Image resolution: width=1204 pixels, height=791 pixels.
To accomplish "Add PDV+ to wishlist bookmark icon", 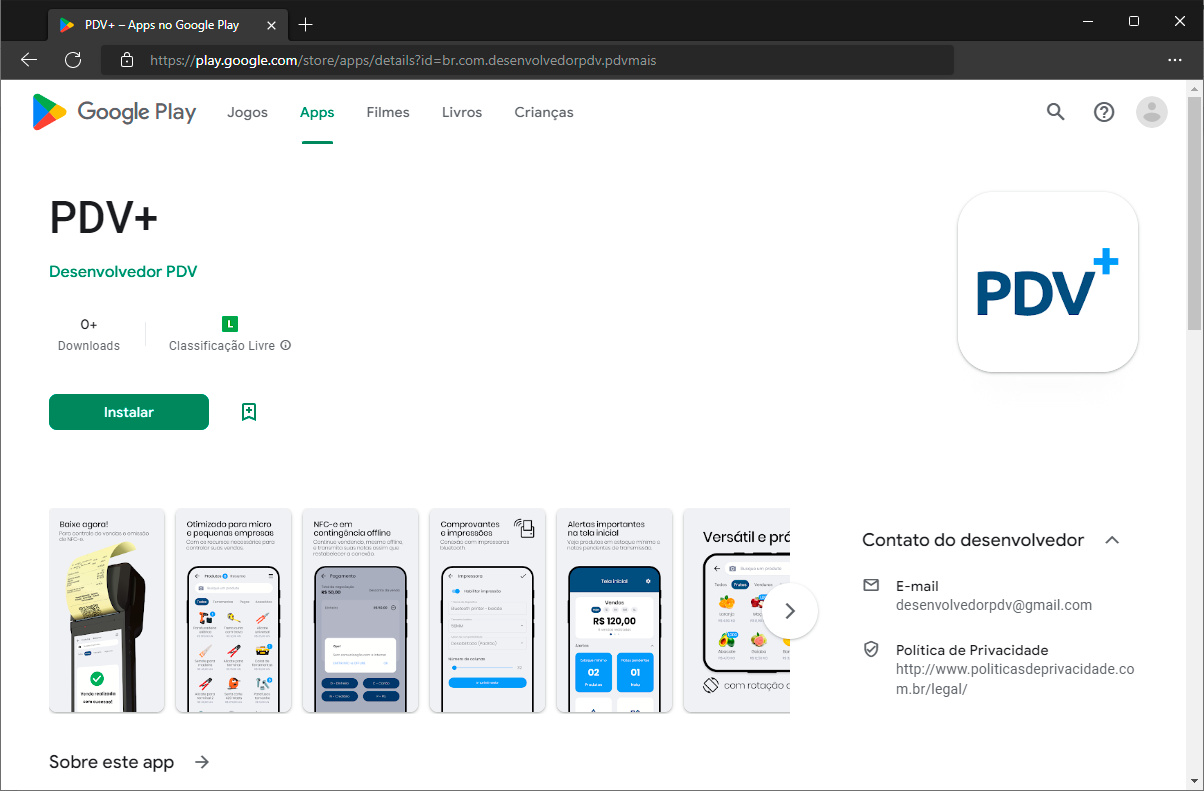I will pyautogui.click(x=249, y=412).
